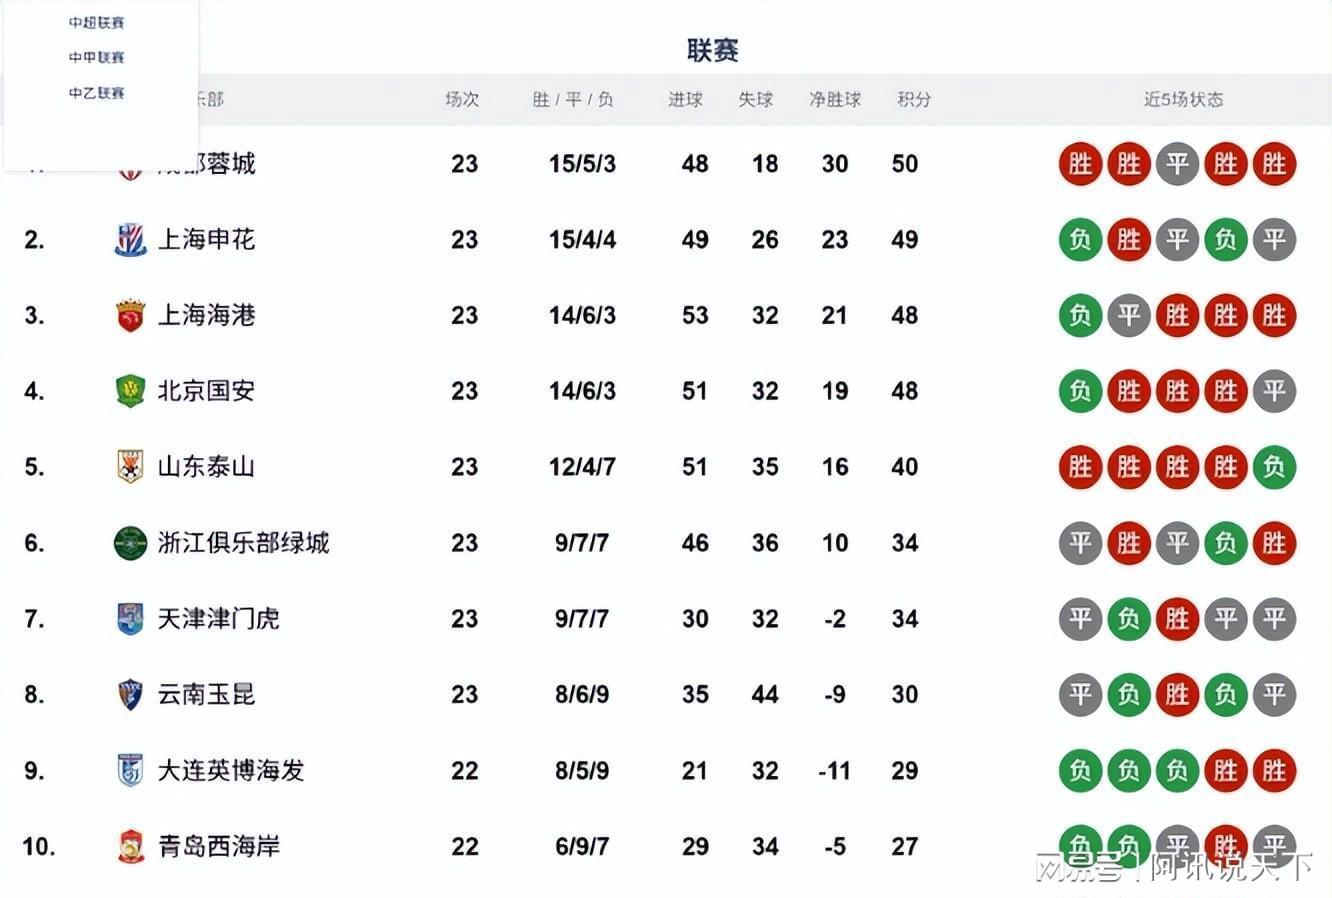The image size is (1332, 898).
Task: Click the Shanghai Shenhua (上海申花) club logo
Action: [x=130, y=240]
